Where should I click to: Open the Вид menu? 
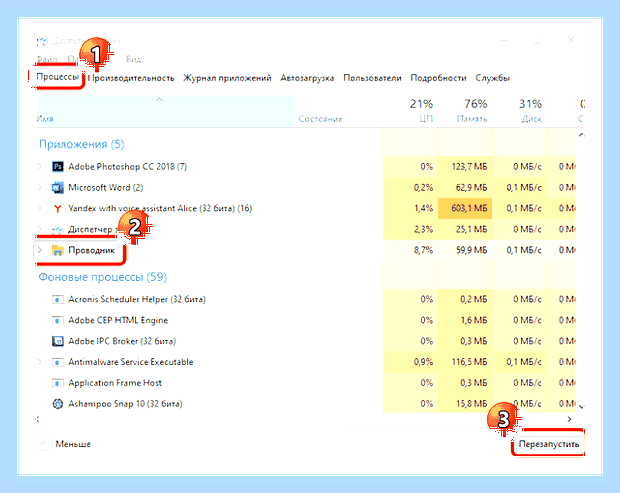[133, 59]
